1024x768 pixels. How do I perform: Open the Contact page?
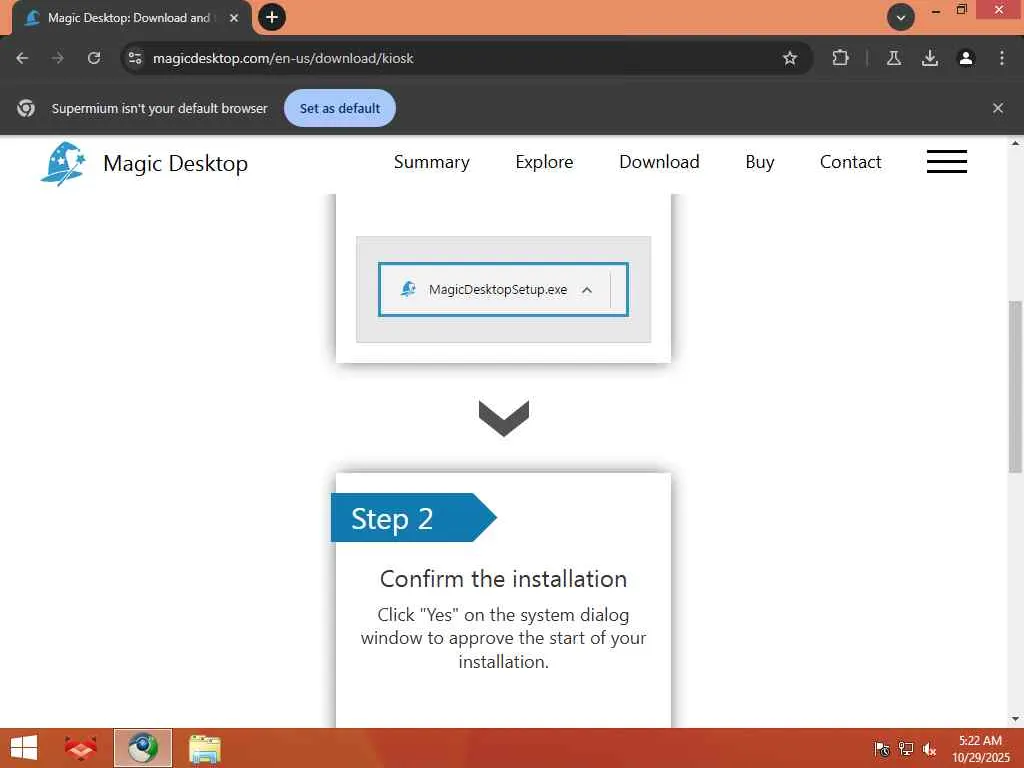(850, 162)
